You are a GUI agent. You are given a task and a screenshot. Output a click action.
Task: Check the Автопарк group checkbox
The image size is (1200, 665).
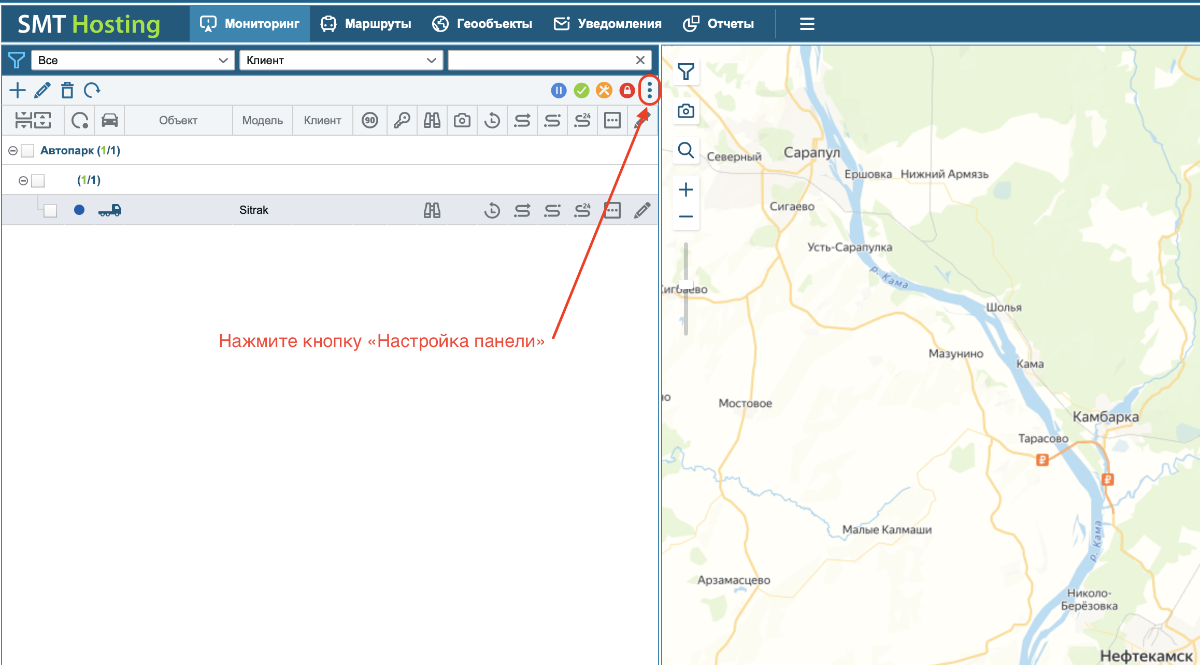coord(28,151)
